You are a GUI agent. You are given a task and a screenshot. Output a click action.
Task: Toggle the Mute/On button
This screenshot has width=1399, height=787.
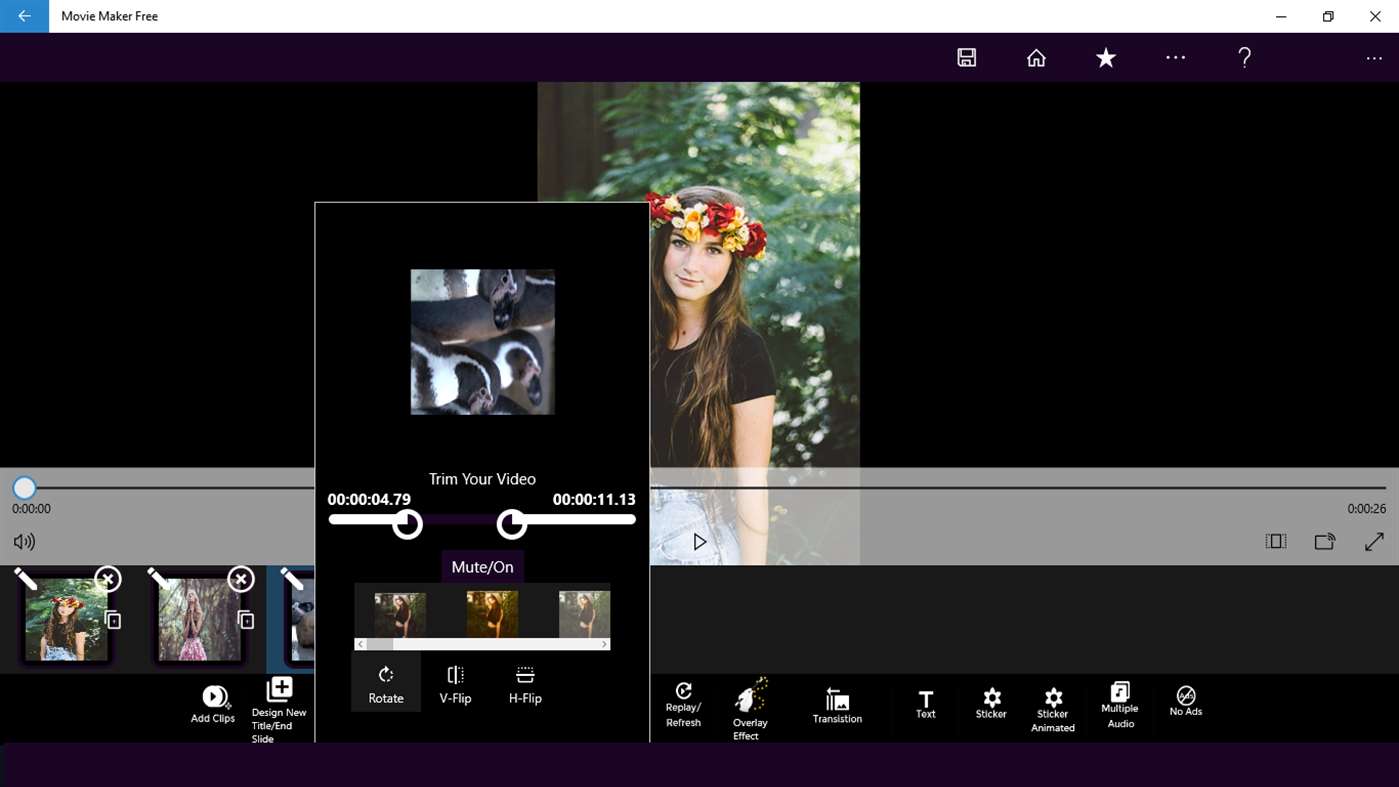pos(482,567)
